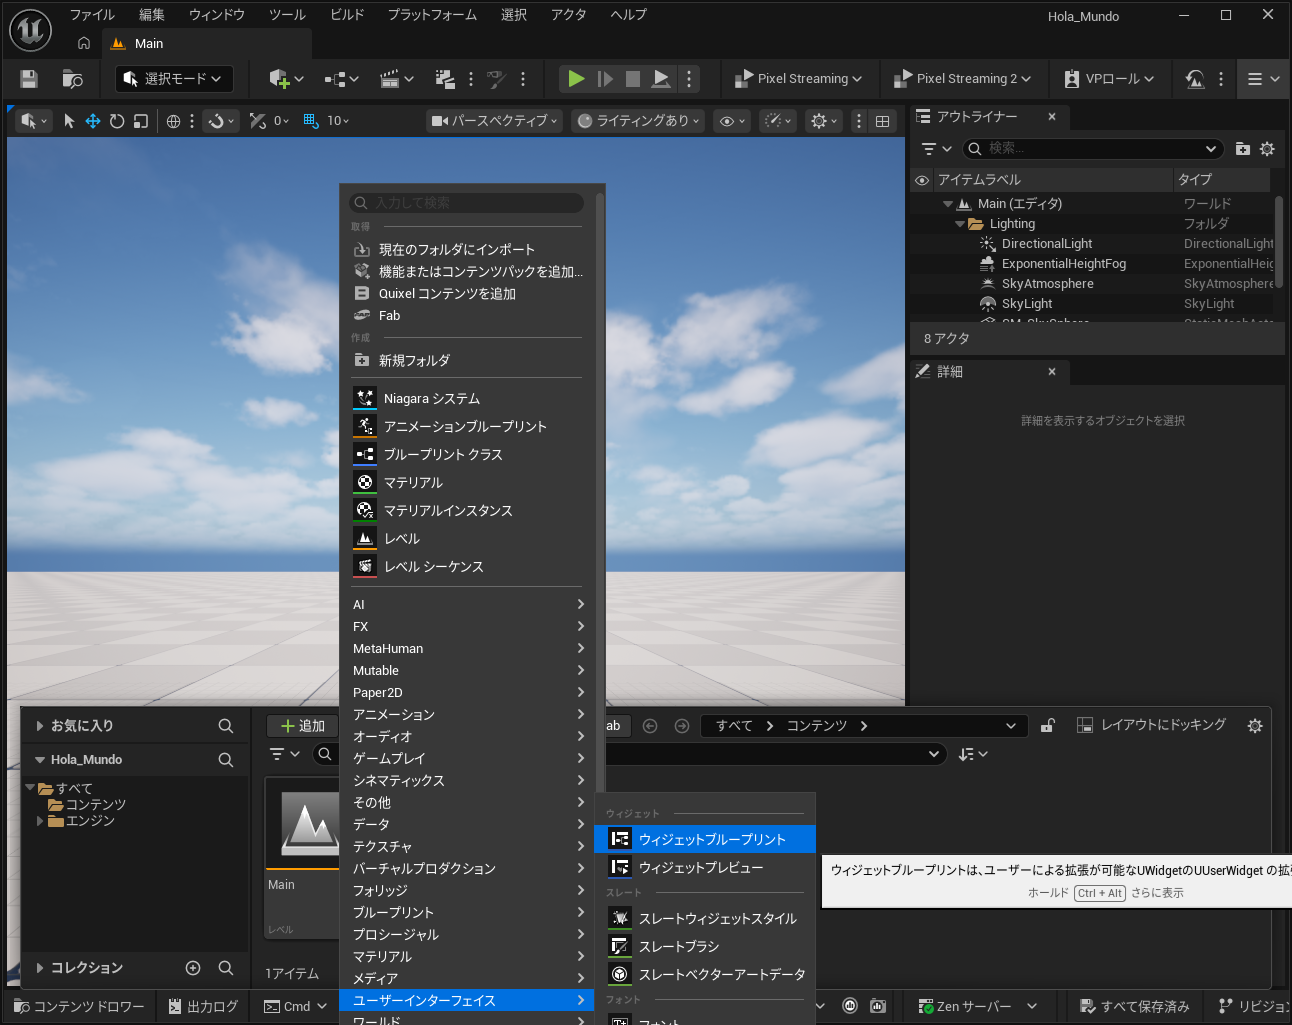1292x1025 pixels.
Task: Open the ウィンドウ menu
Action: tap(216, 15)
